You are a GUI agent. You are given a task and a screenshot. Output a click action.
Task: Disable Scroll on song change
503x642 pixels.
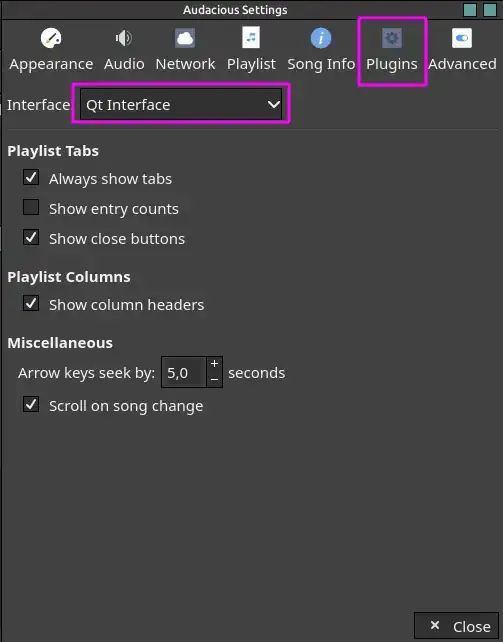[x=31, y=405]
